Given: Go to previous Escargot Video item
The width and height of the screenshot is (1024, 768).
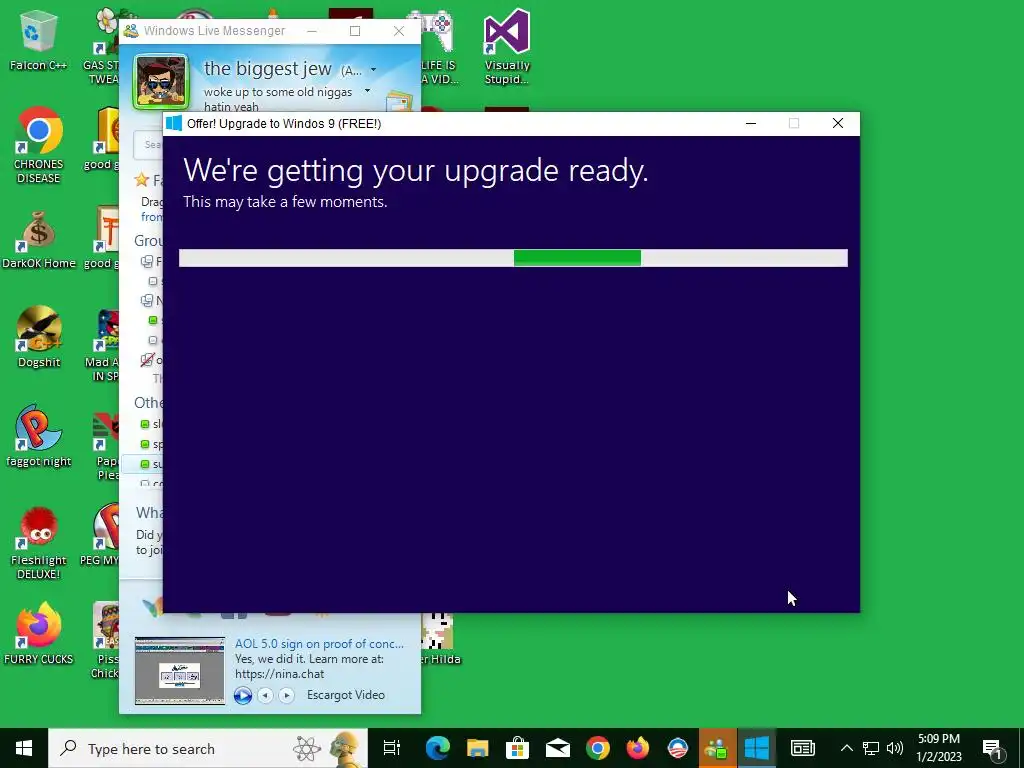Looking at the screenshot, I should coord(265,696).
